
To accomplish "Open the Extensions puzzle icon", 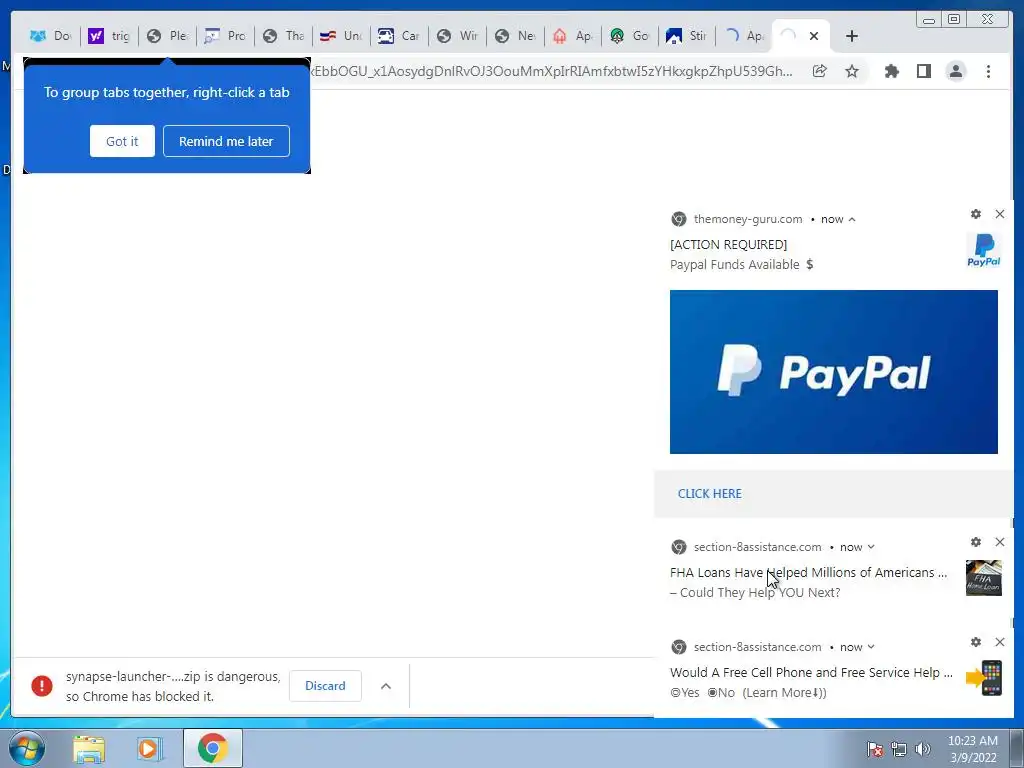I will click(x=891, y=71).
